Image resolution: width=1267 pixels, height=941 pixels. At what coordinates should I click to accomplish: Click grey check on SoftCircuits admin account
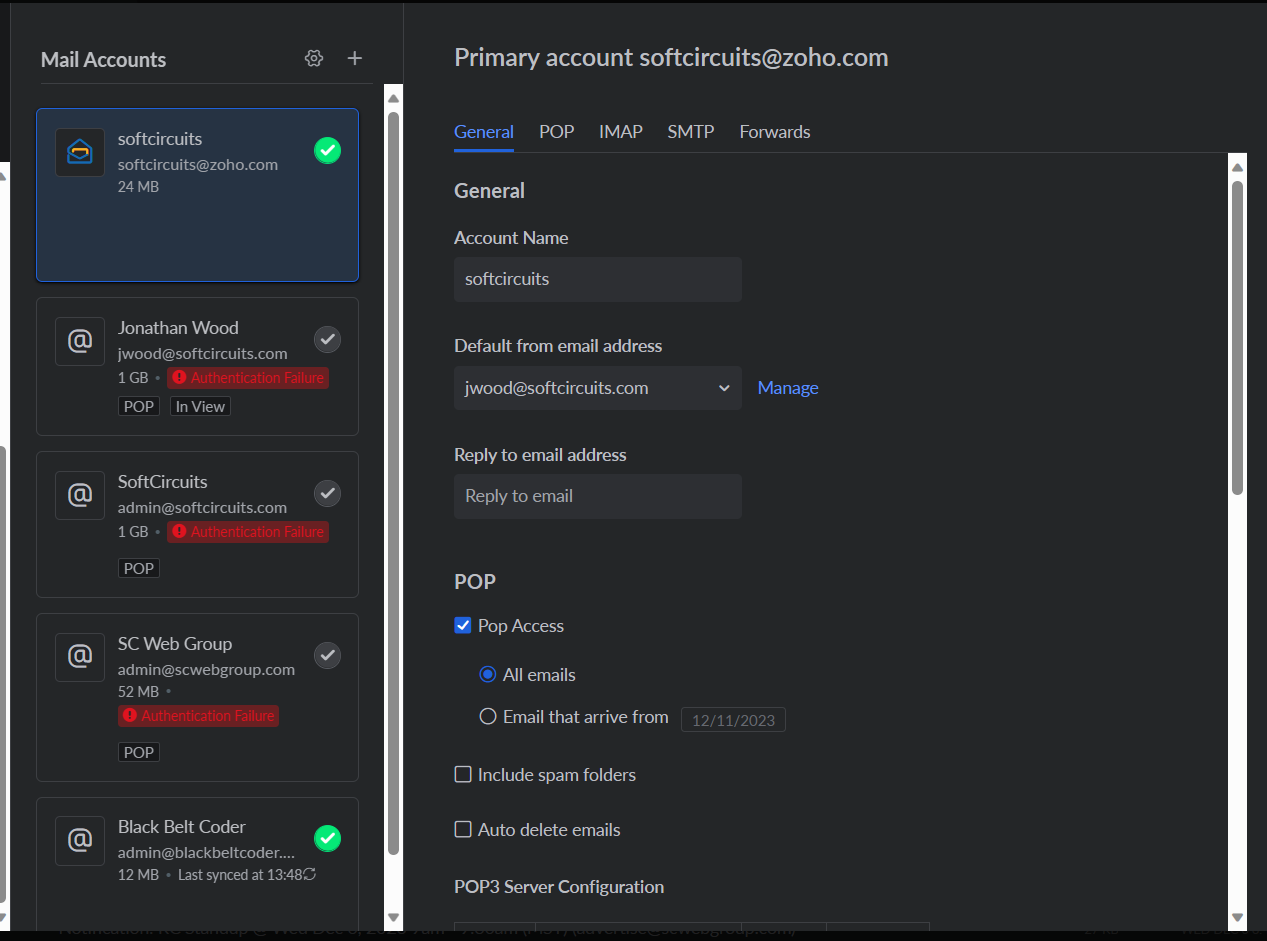point(328,494)
